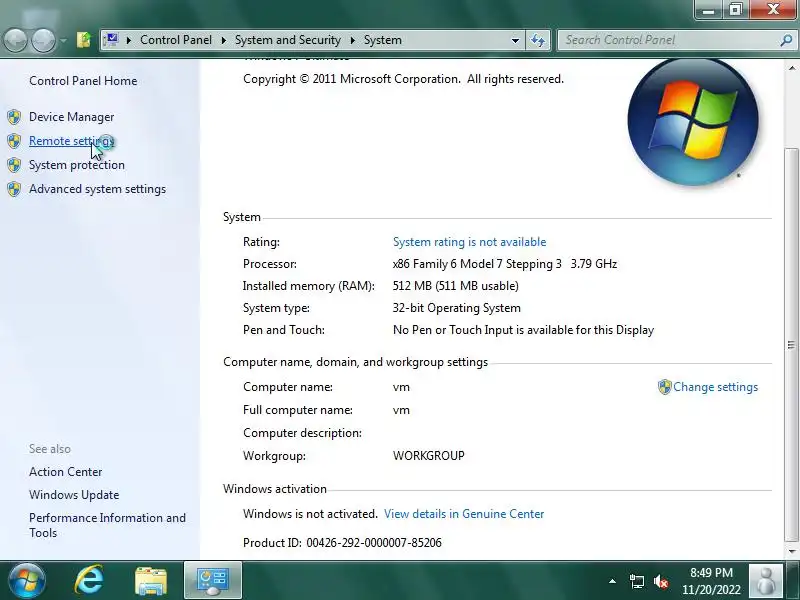The height and width of the screenshot is (600, 800).
Task: Click the 512 MB (511 MB usable) text
Action: click(456, 286)
